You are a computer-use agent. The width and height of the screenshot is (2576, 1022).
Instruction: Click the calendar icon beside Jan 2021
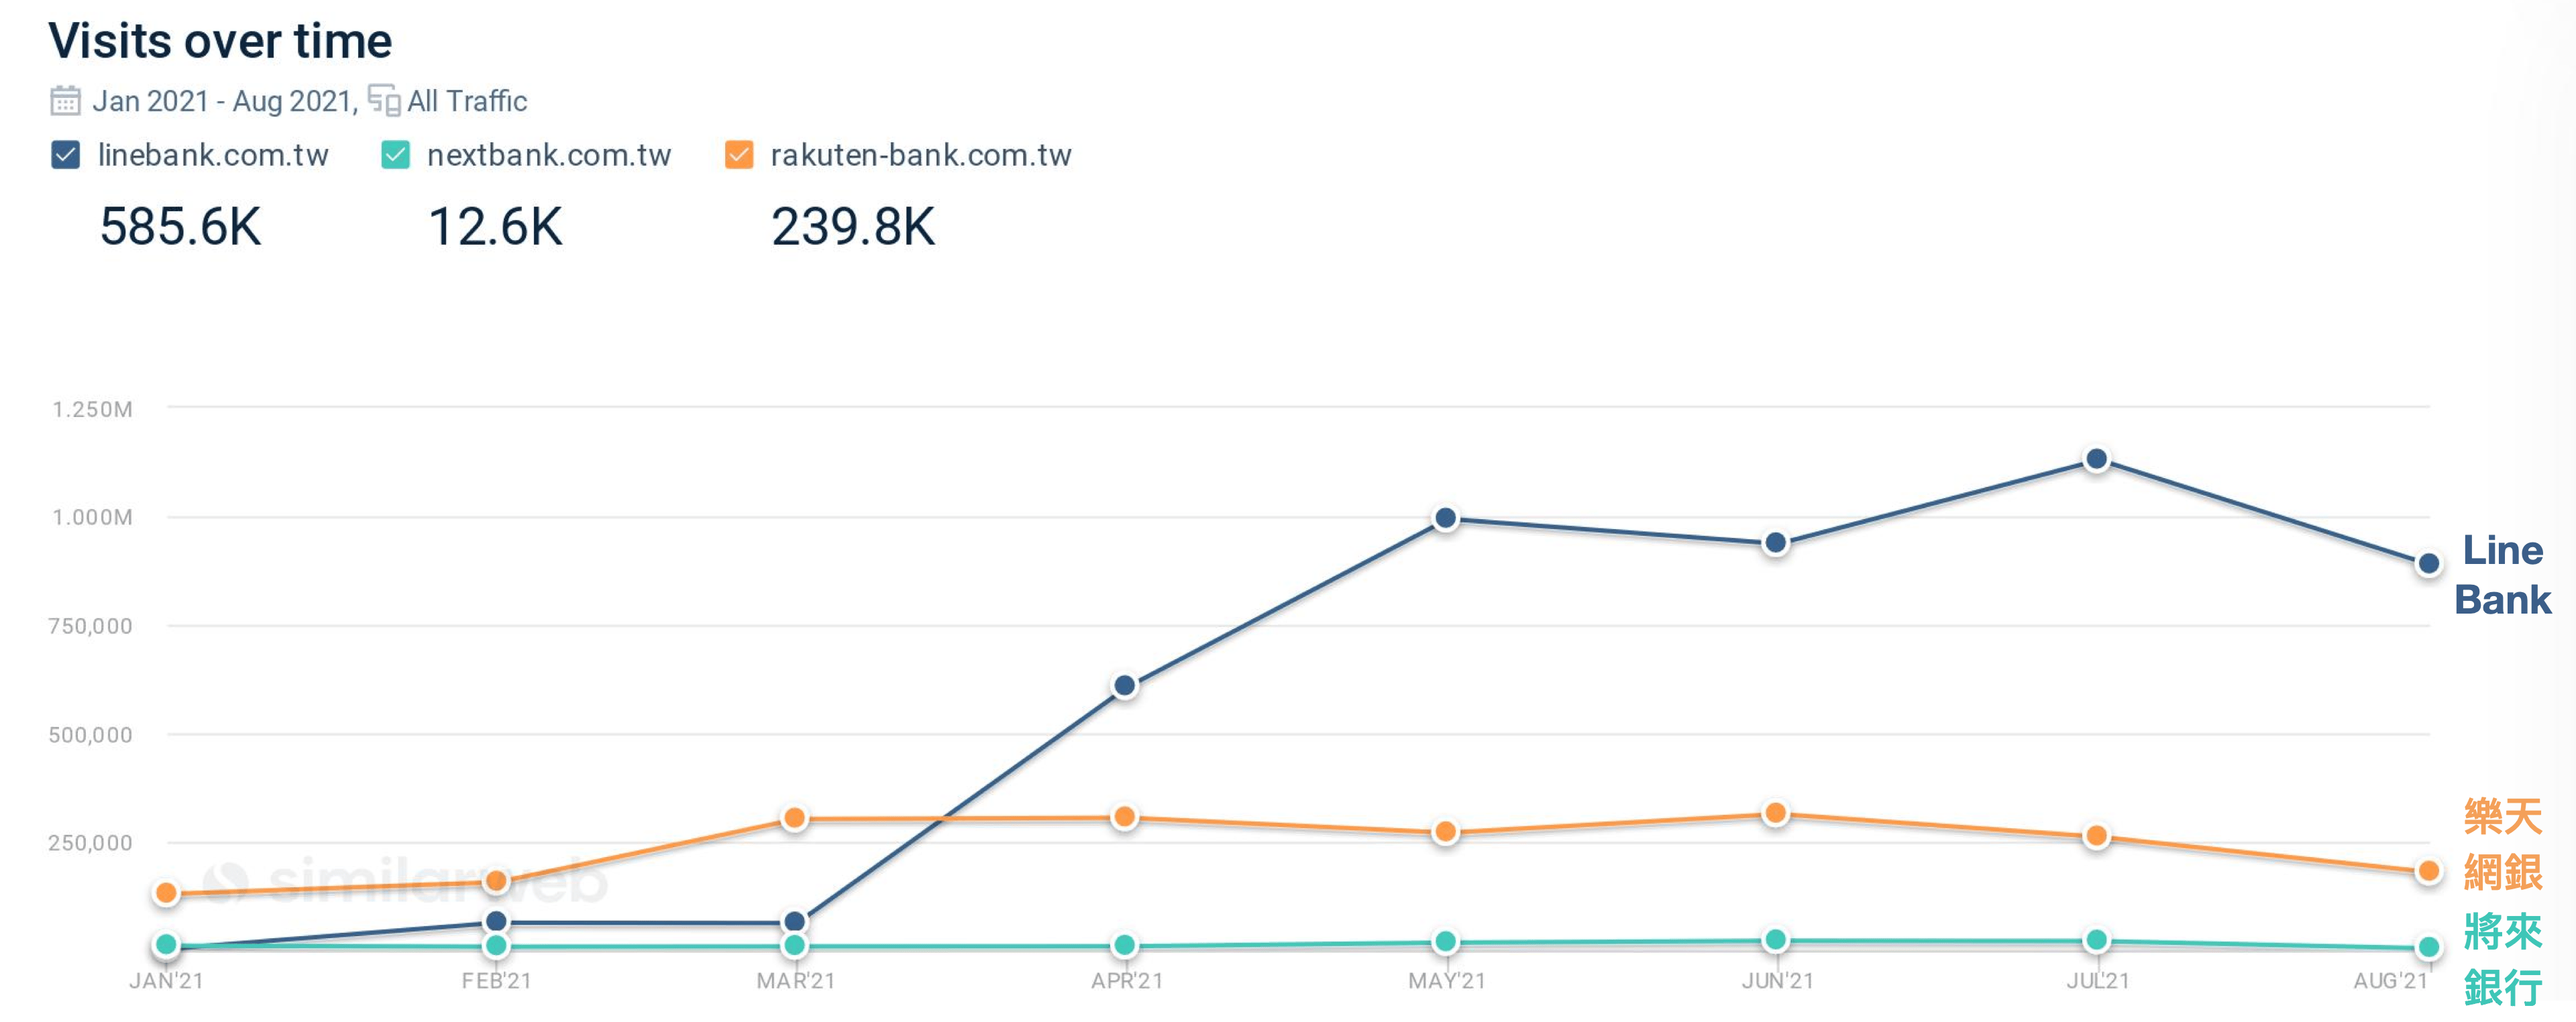[65, 101]
